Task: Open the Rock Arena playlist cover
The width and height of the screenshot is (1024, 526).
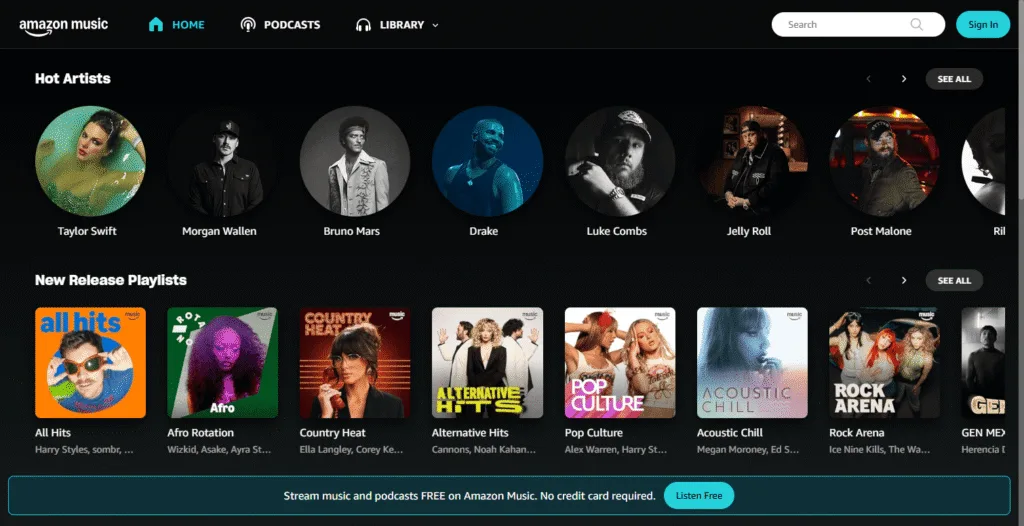Action: pos(884,363)
